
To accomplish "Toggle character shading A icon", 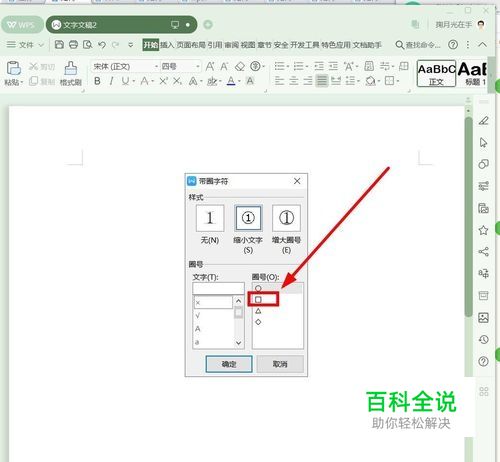I will pos(250,81).
